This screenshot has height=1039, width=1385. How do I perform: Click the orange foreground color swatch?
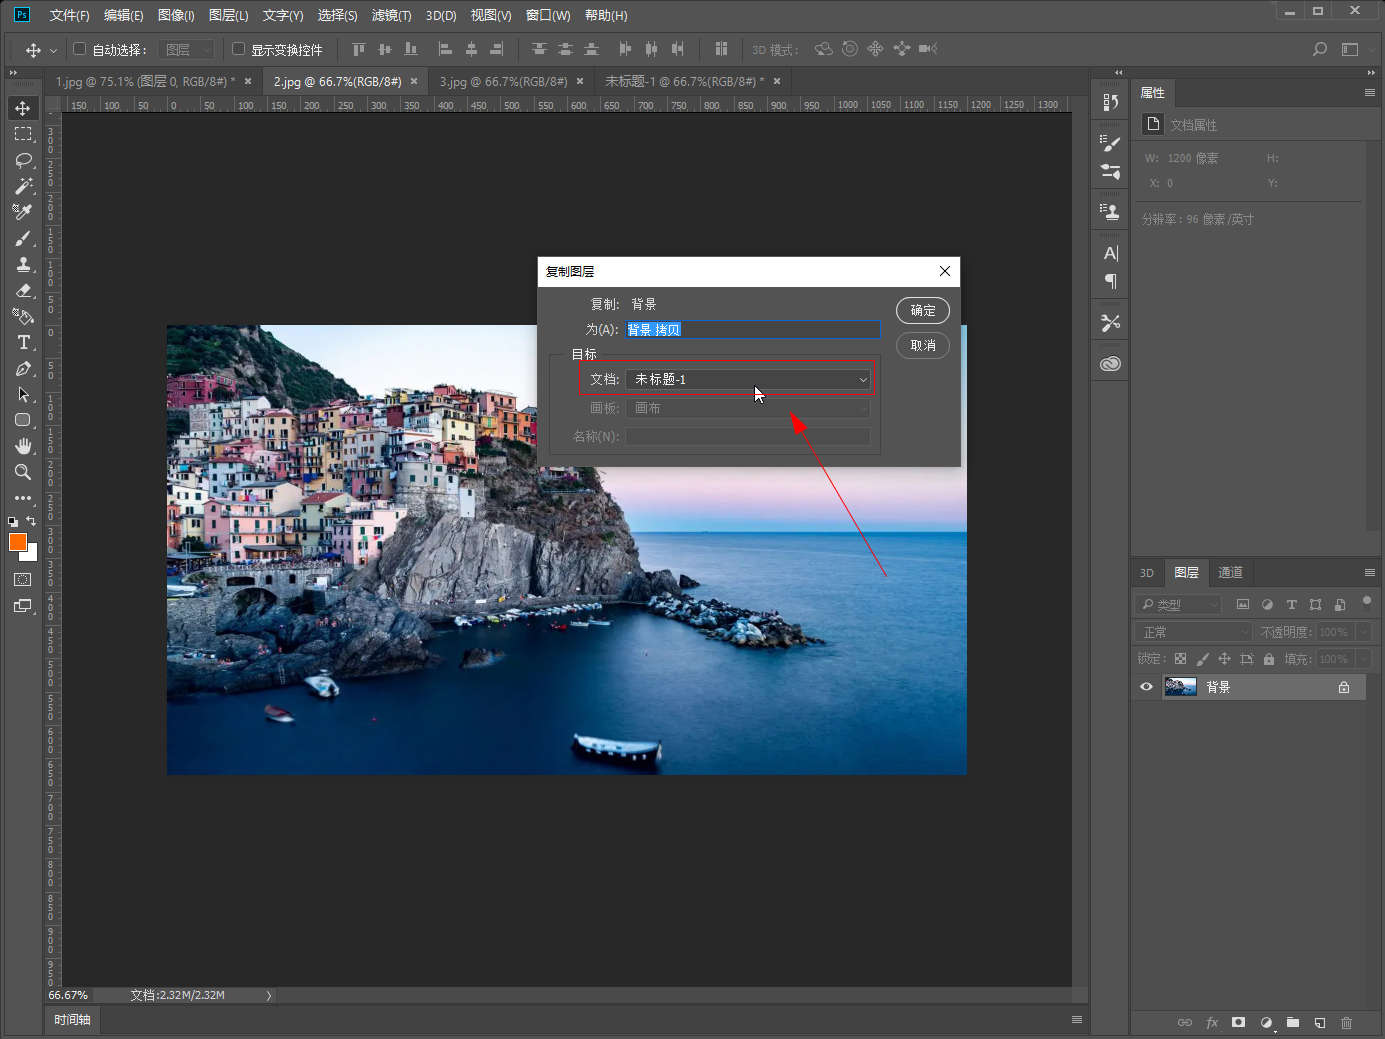tap(18, 542)
